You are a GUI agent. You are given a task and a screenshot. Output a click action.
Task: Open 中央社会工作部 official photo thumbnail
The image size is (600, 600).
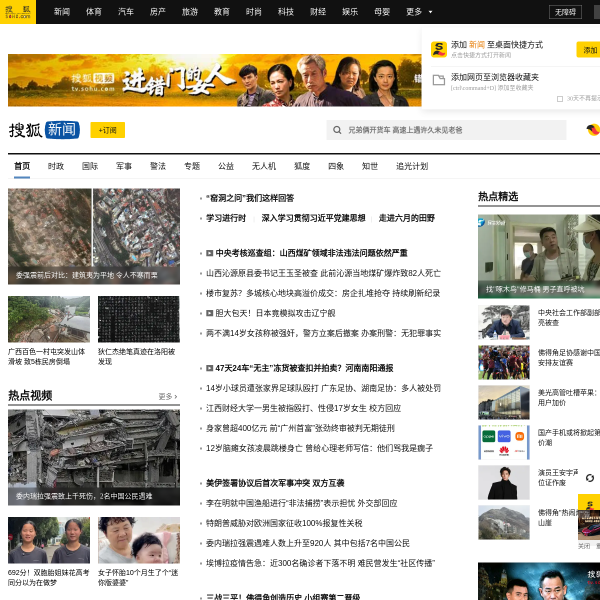[x=504, y=322]
